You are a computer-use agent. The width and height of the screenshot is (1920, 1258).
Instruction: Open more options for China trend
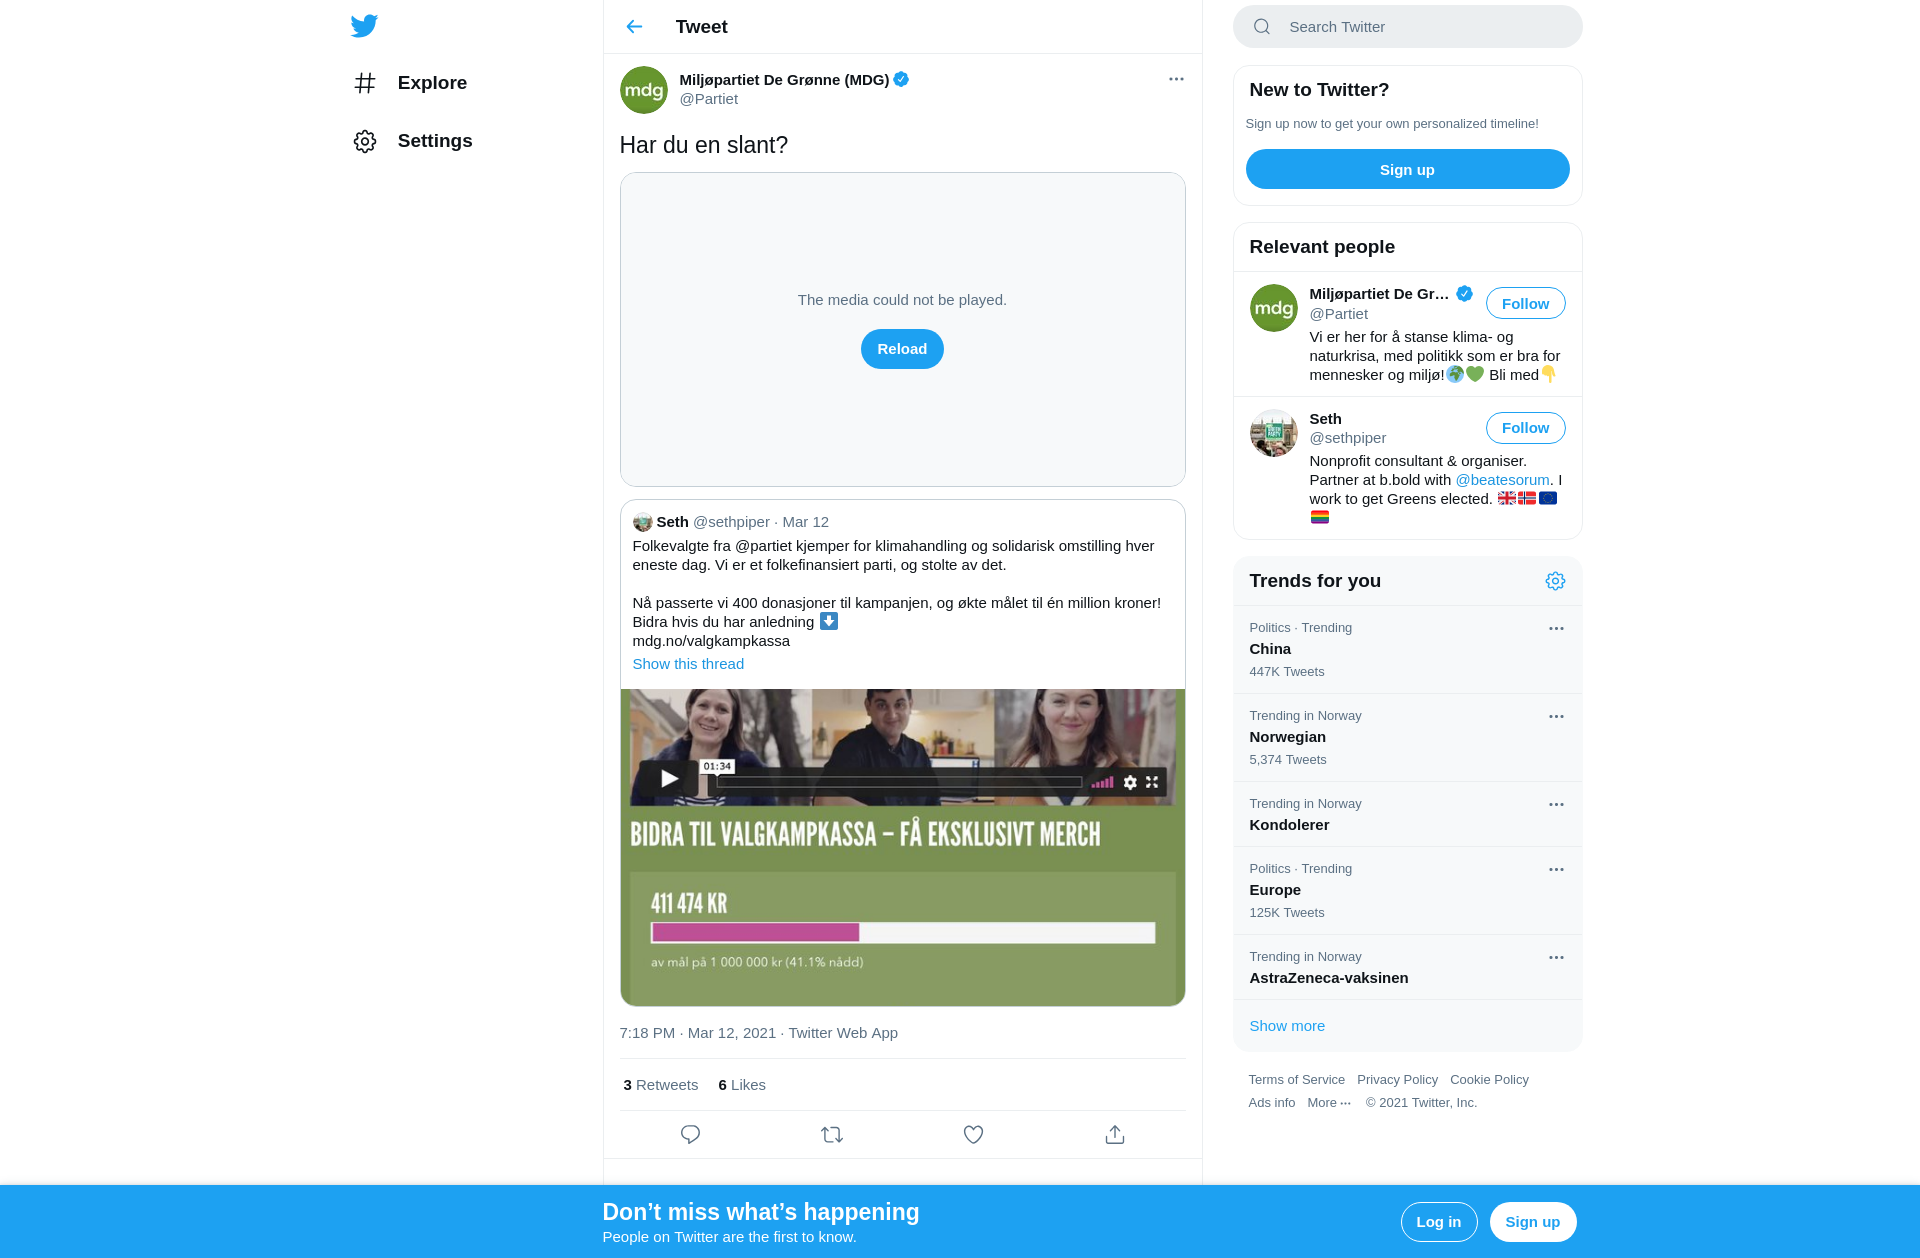click(1556, 628)
